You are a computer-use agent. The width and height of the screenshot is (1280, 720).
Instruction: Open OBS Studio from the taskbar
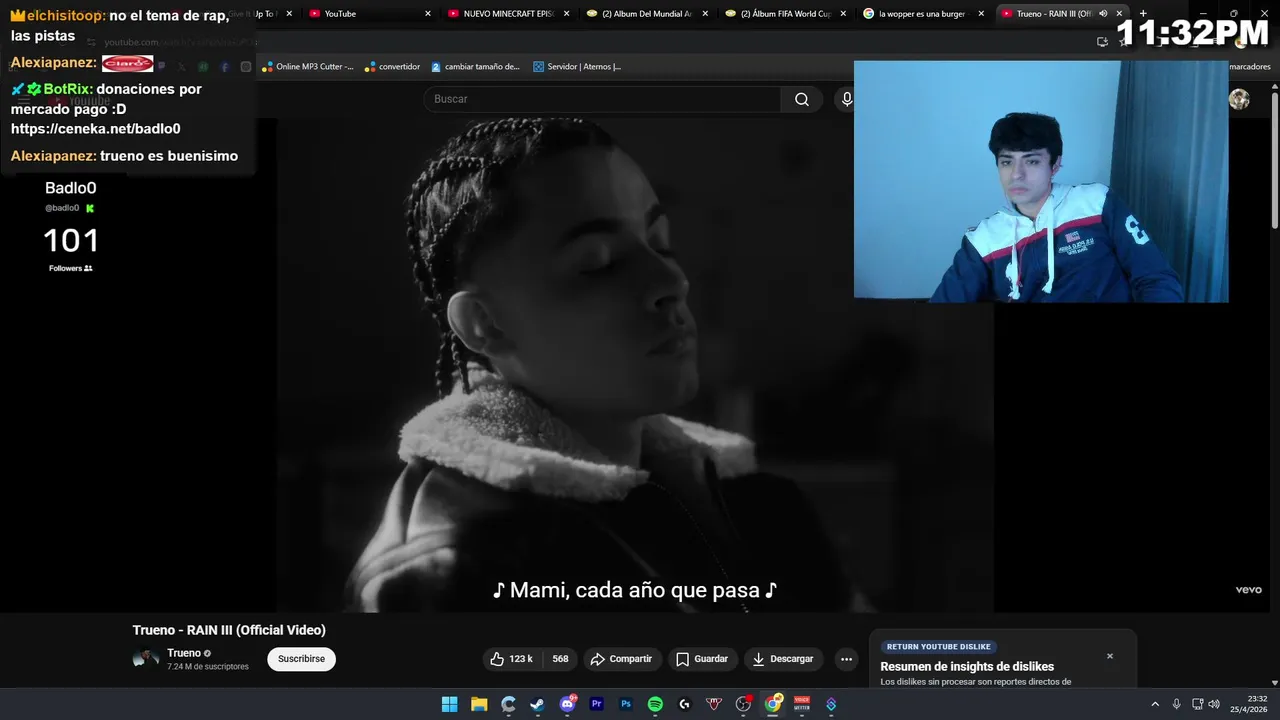pos(743,704)
